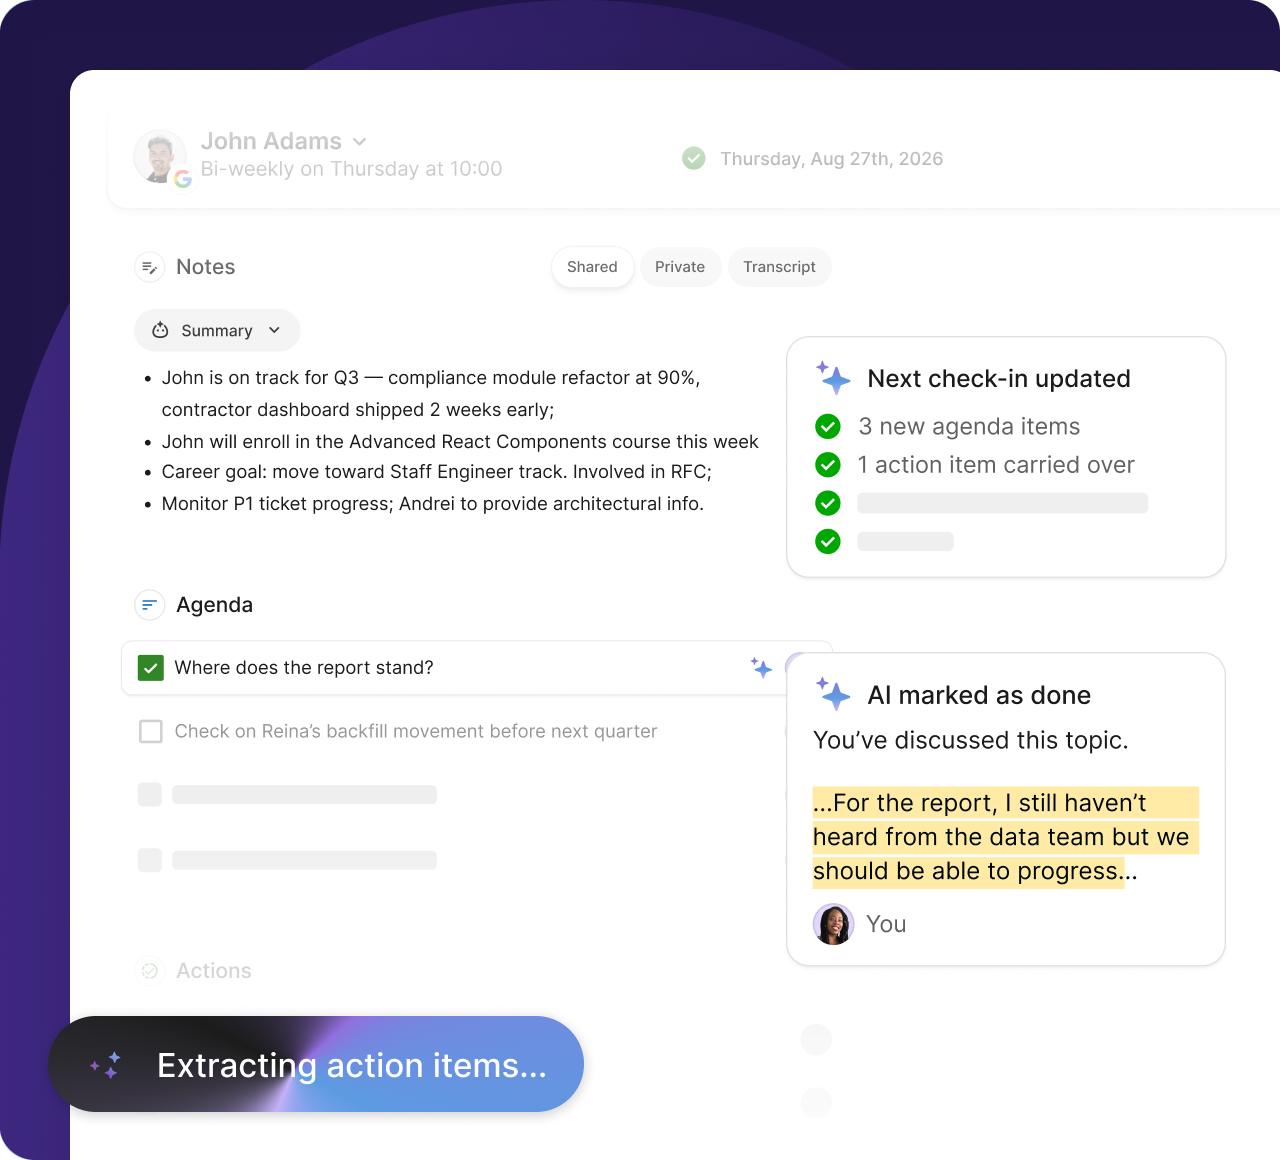1280x1160 pixels.
Task: Click the Notes pencil icon
Action: coord(150,267)
